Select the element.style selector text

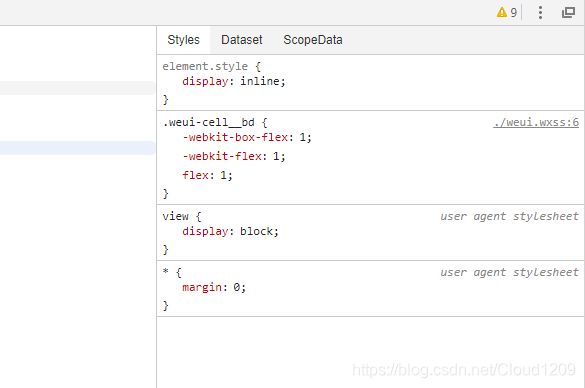coord(205,66)
